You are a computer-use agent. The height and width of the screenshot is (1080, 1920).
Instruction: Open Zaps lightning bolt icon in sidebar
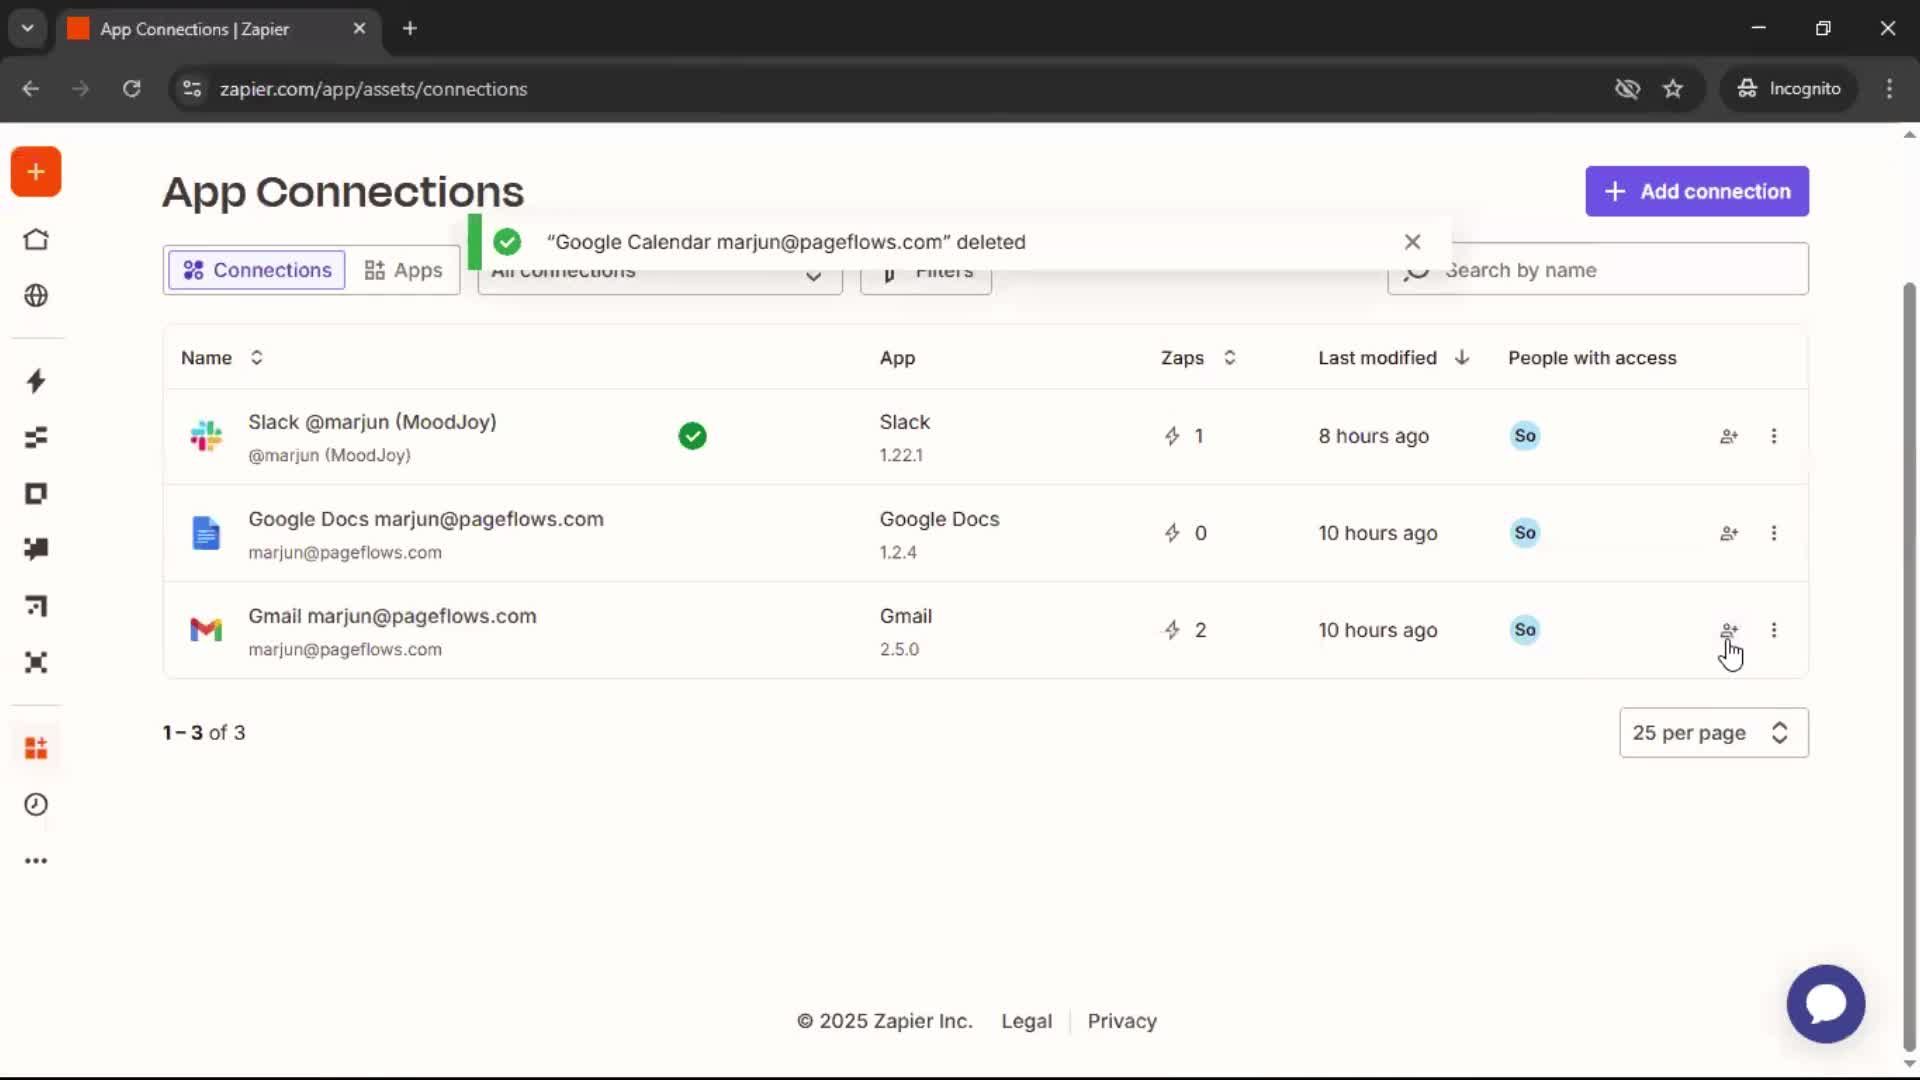(36, 381)
